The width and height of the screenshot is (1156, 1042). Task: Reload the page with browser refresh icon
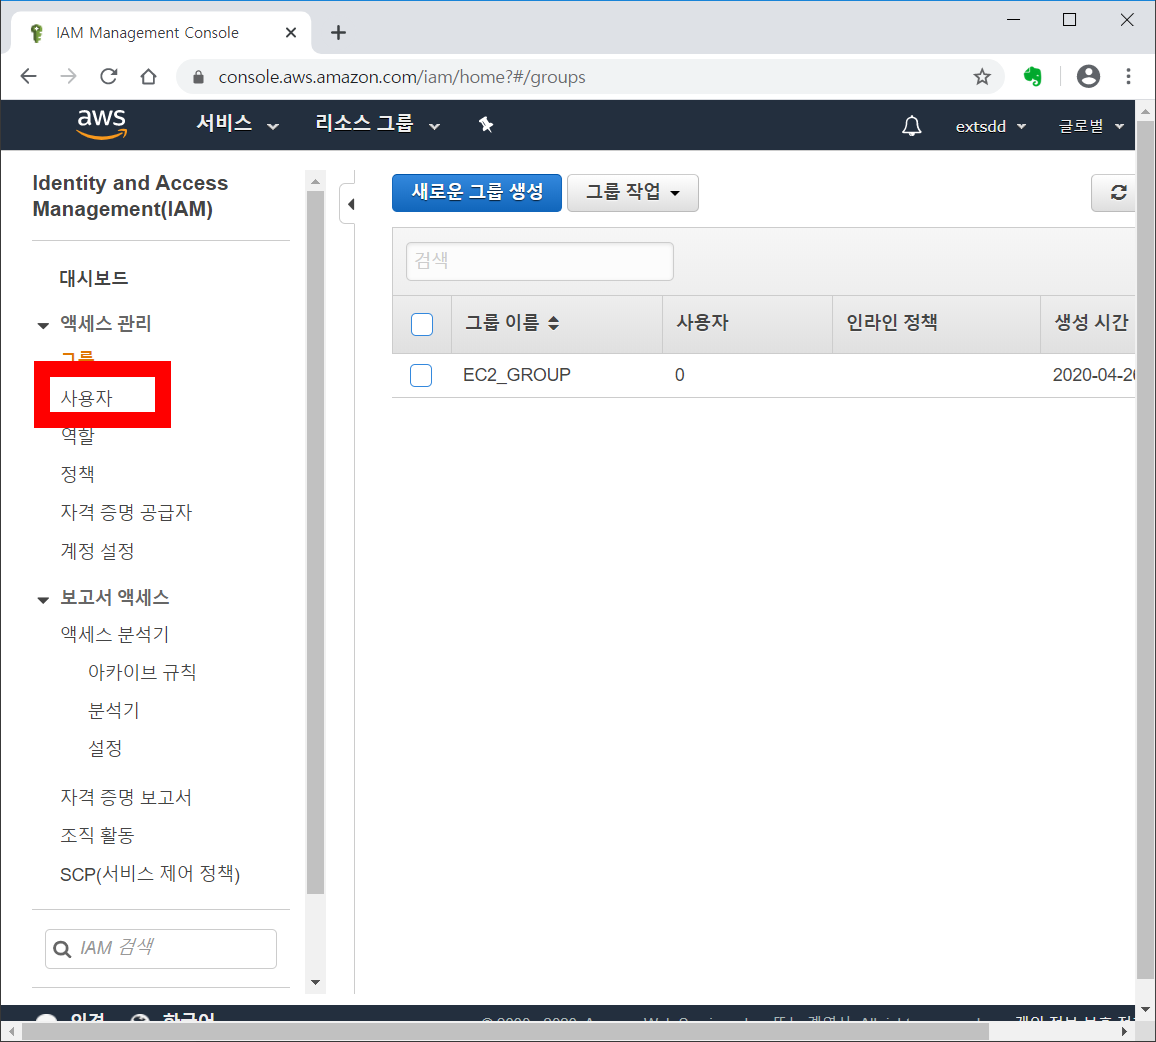coord(108,76)
